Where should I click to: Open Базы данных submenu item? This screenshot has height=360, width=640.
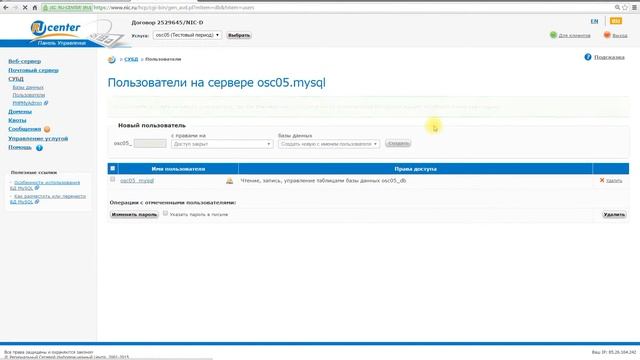(x=28, y=87)
